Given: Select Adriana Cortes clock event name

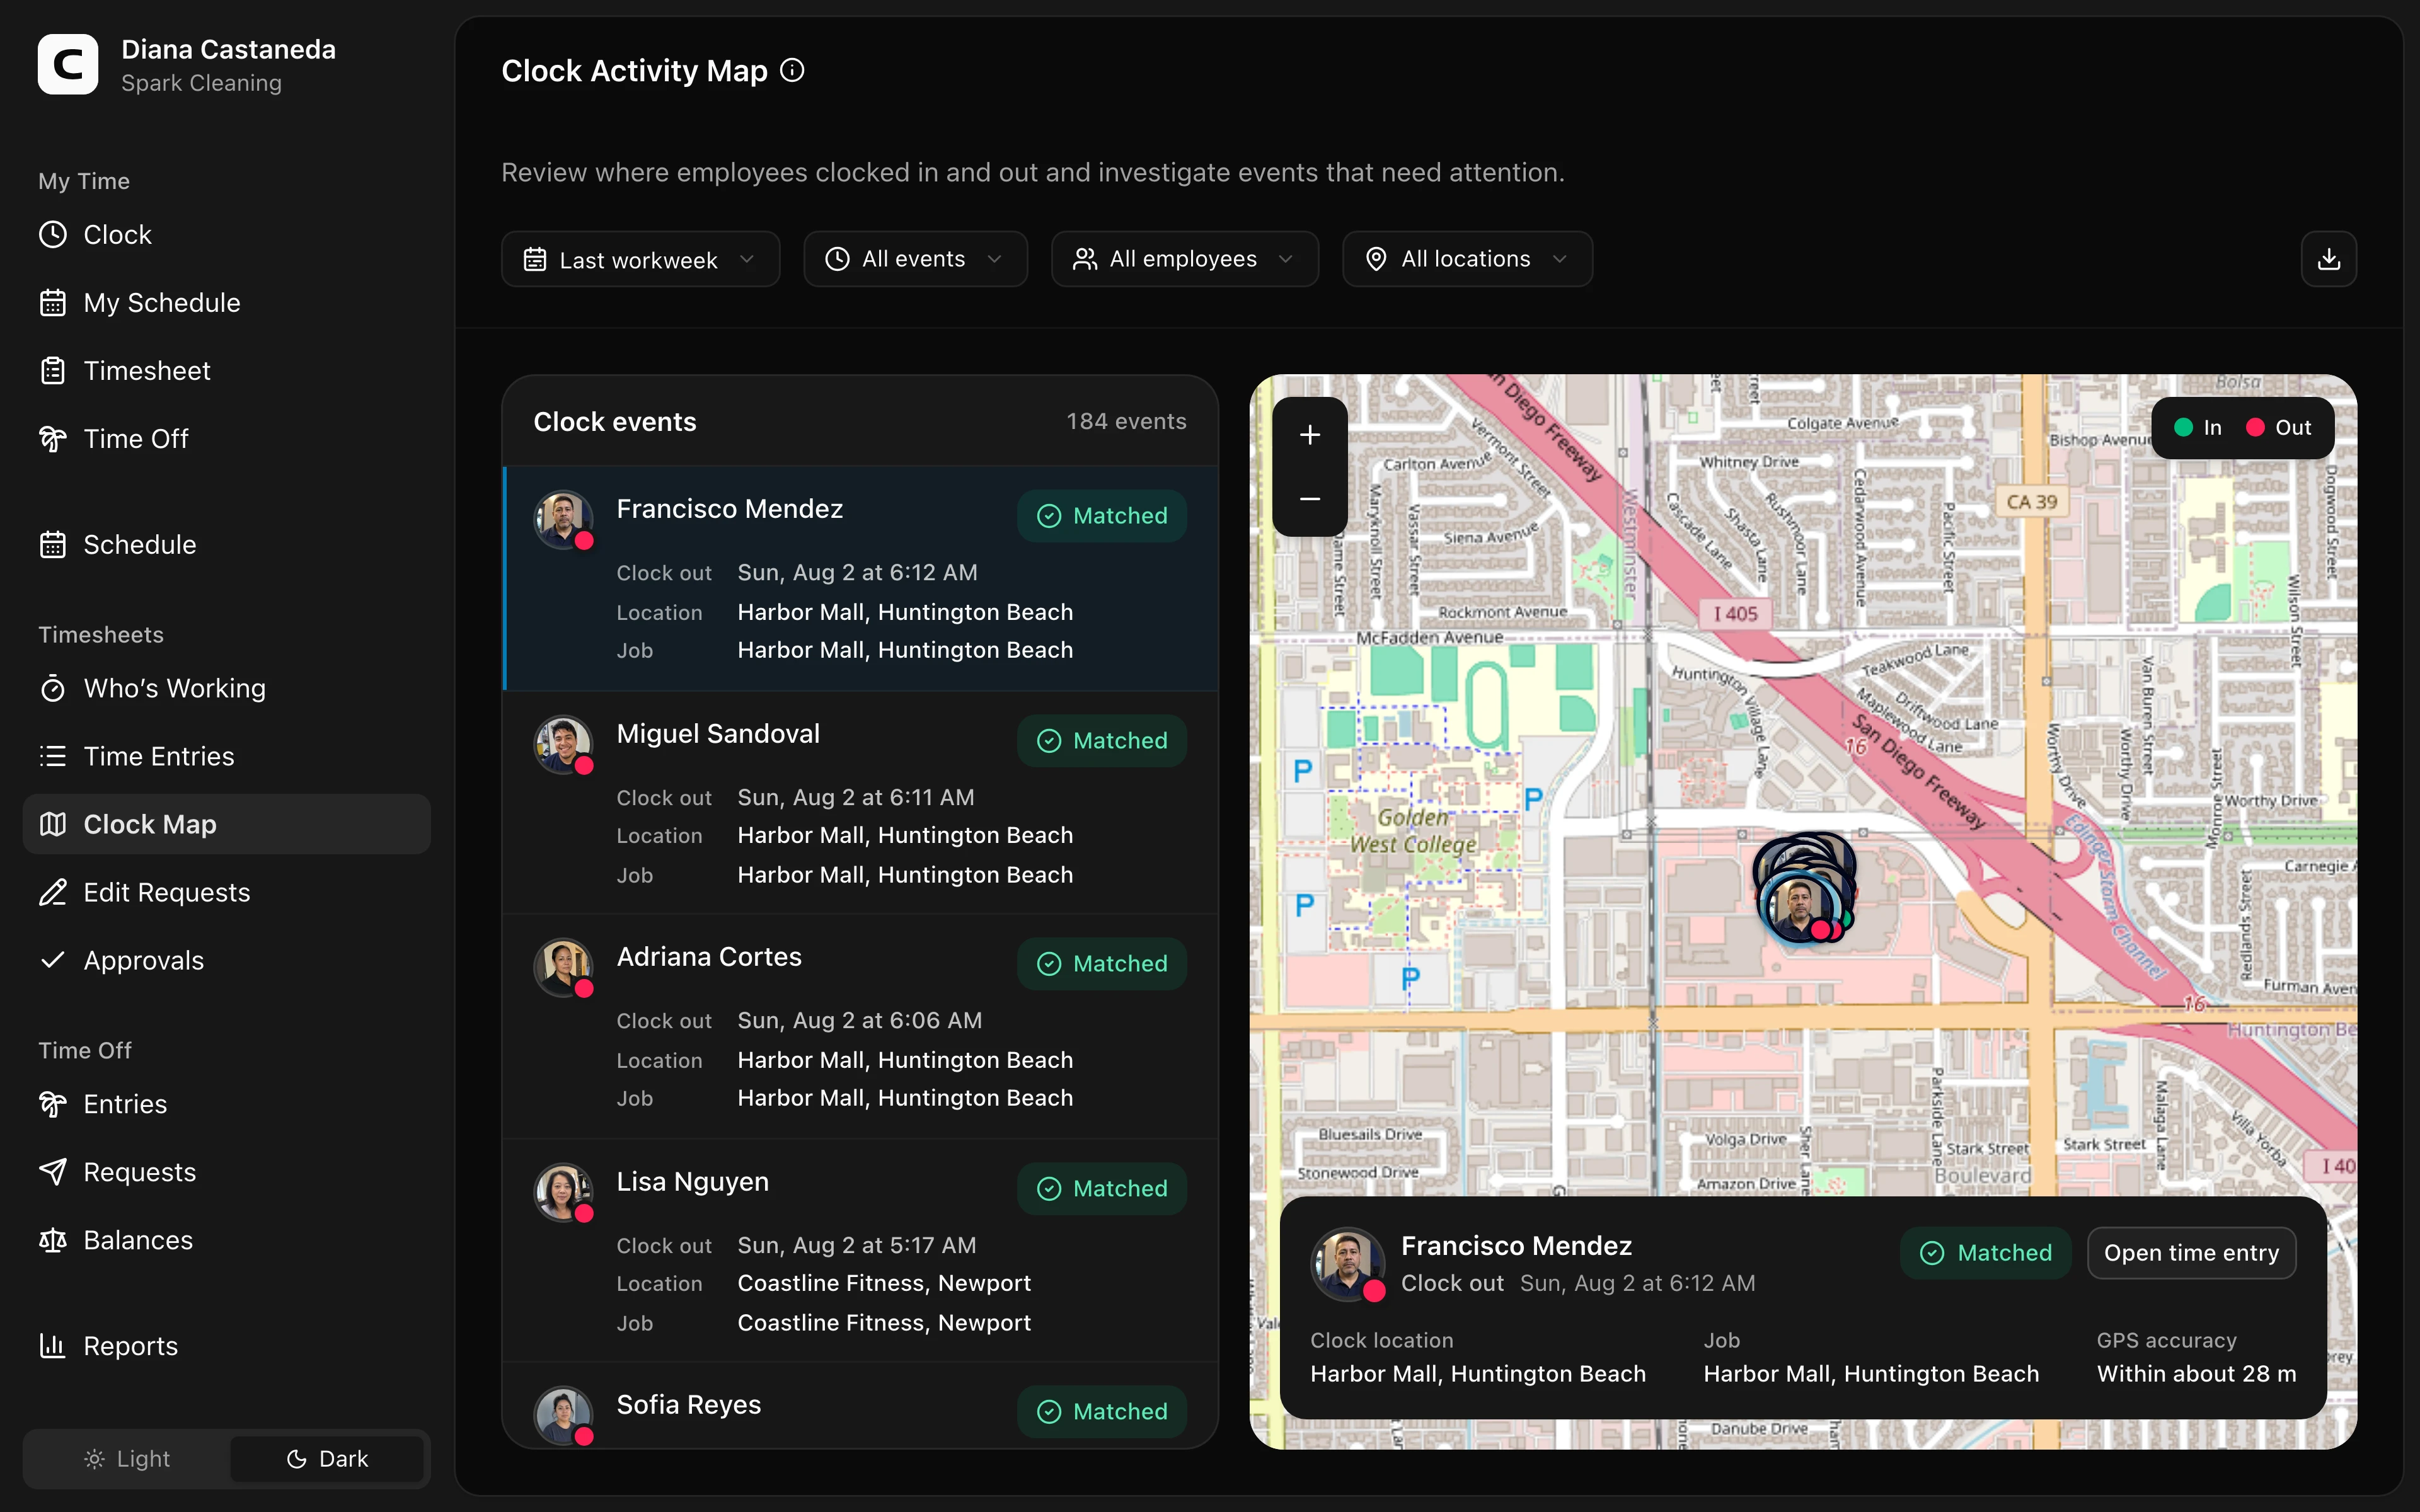Looking at the screenshot, I should [709, 957].
